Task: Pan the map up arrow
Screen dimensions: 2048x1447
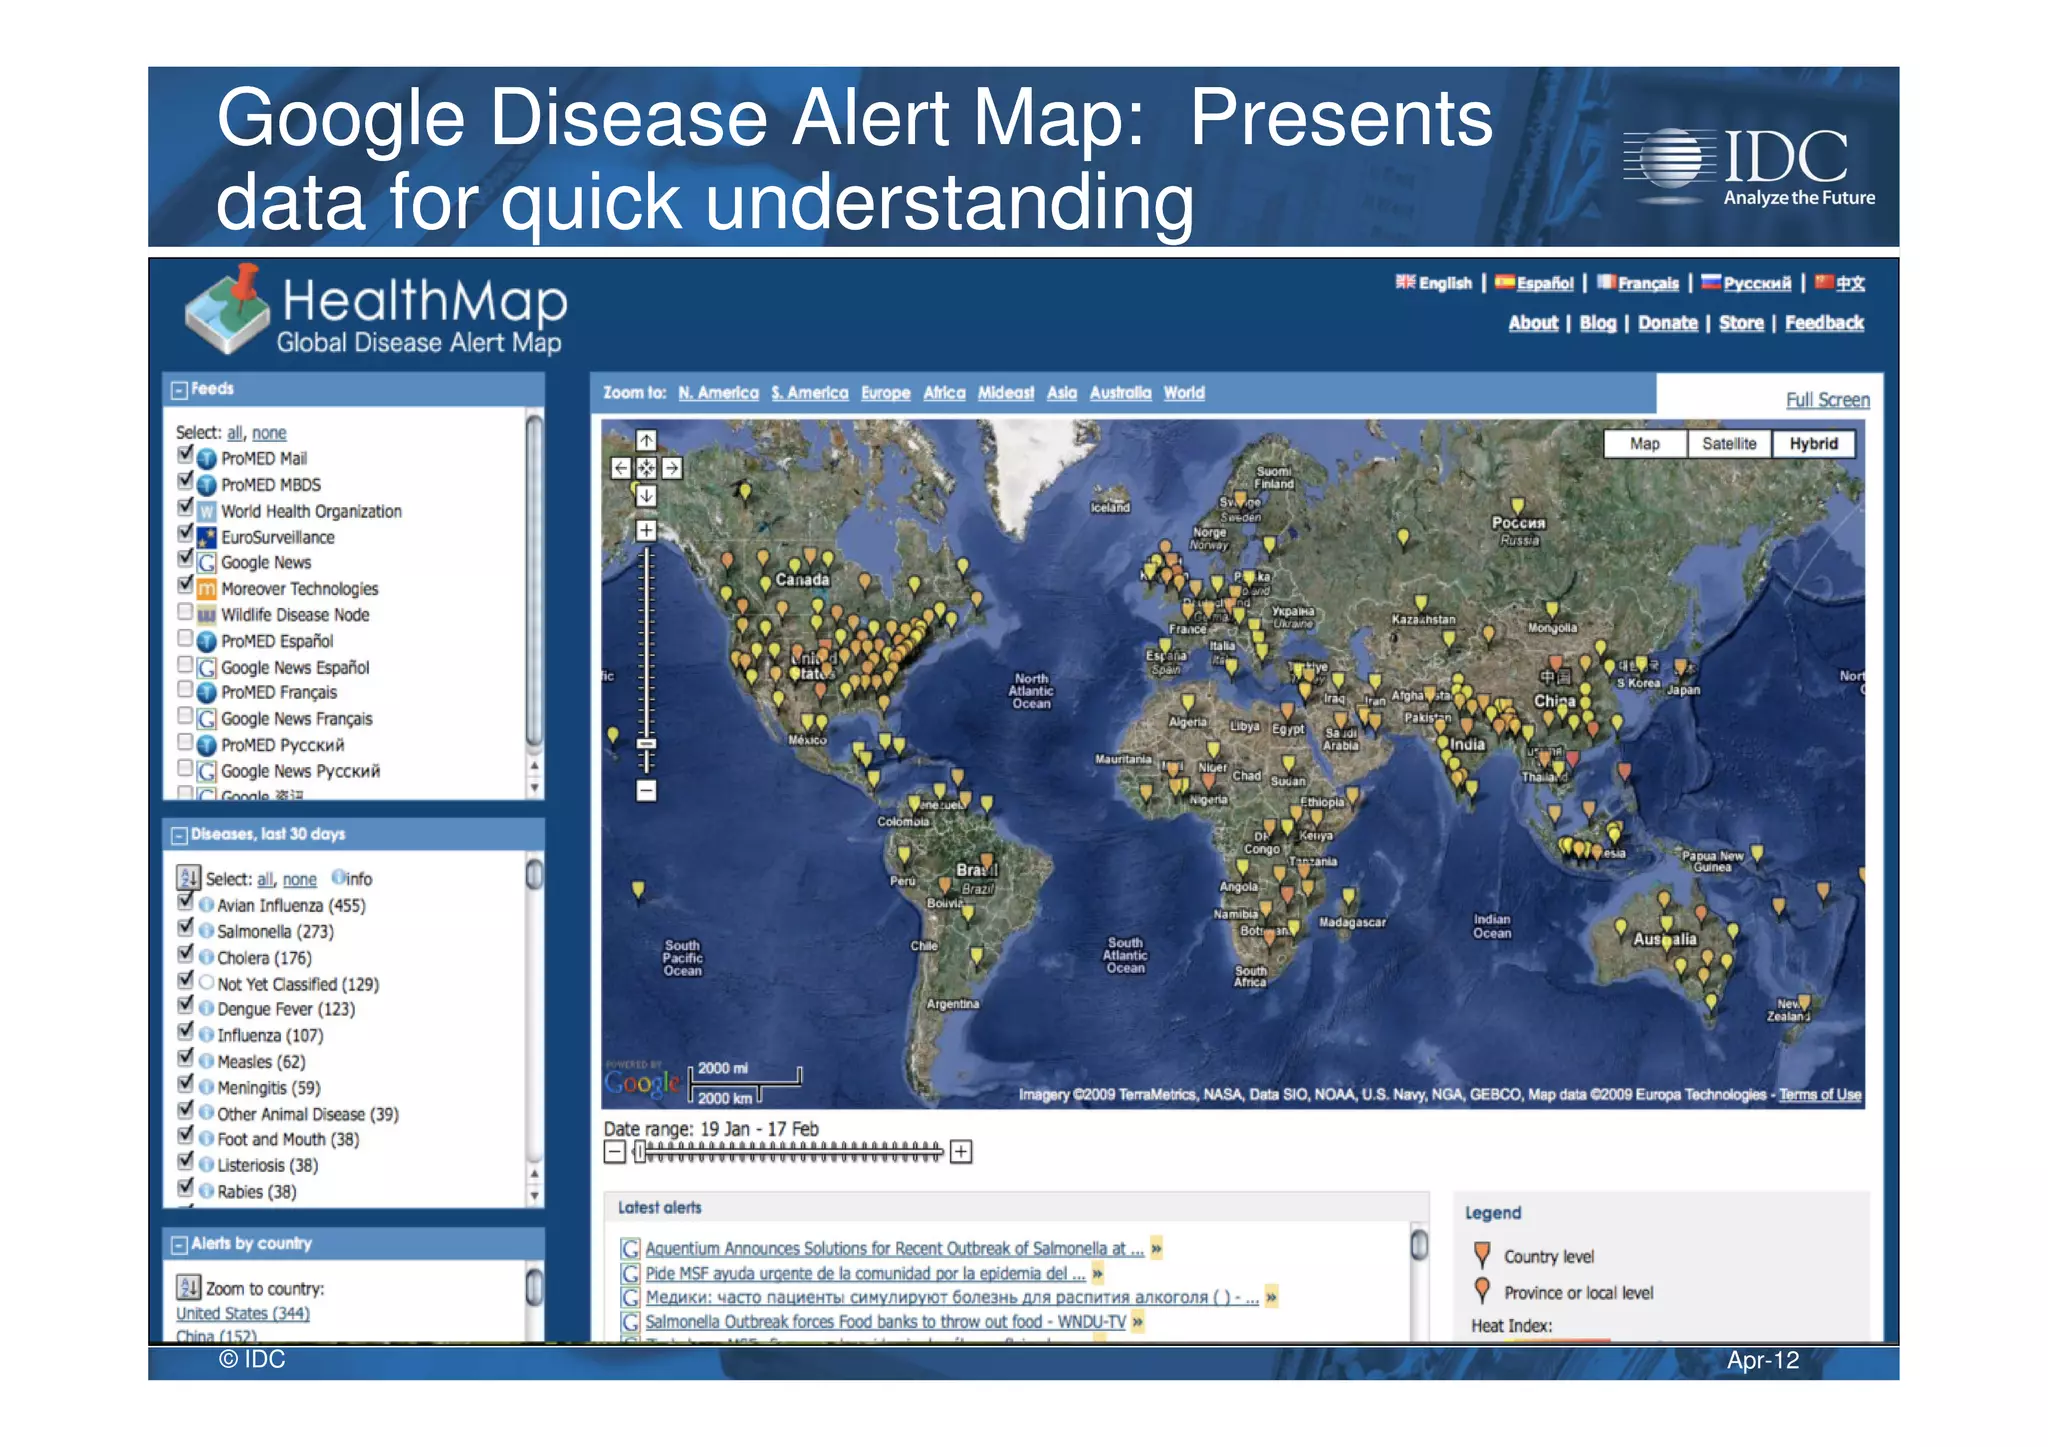Action: (x=646, y=440)
